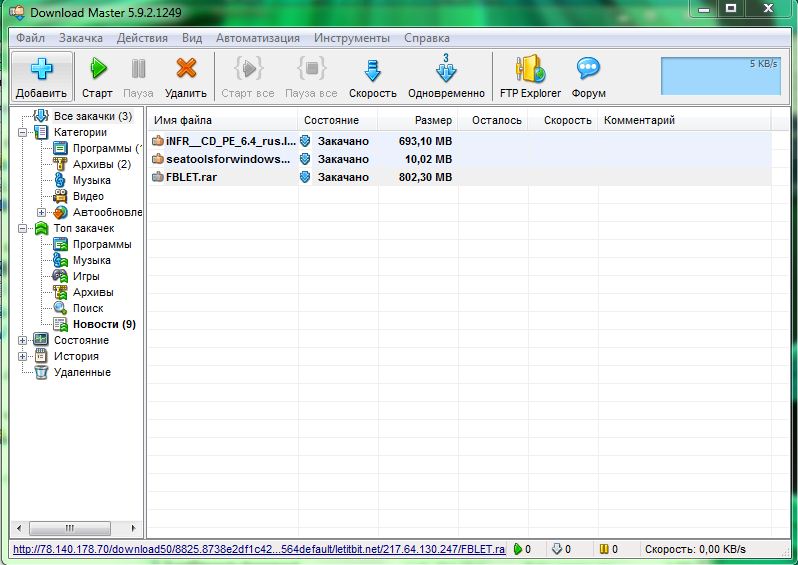
Task: Select the Удаленные trash category
Action: 82,372
